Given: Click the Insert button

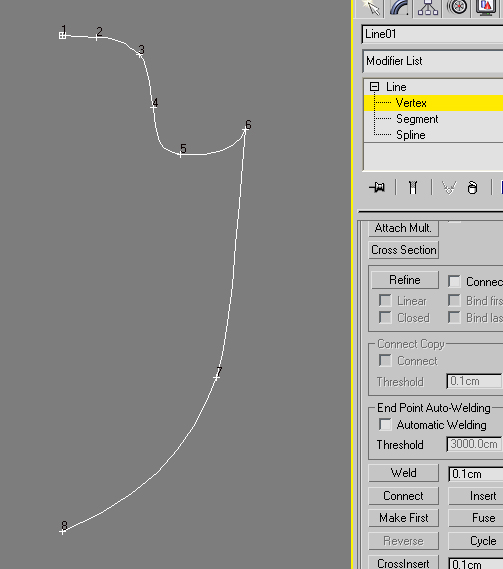Looking at the screenshot, I should (476, 496).
